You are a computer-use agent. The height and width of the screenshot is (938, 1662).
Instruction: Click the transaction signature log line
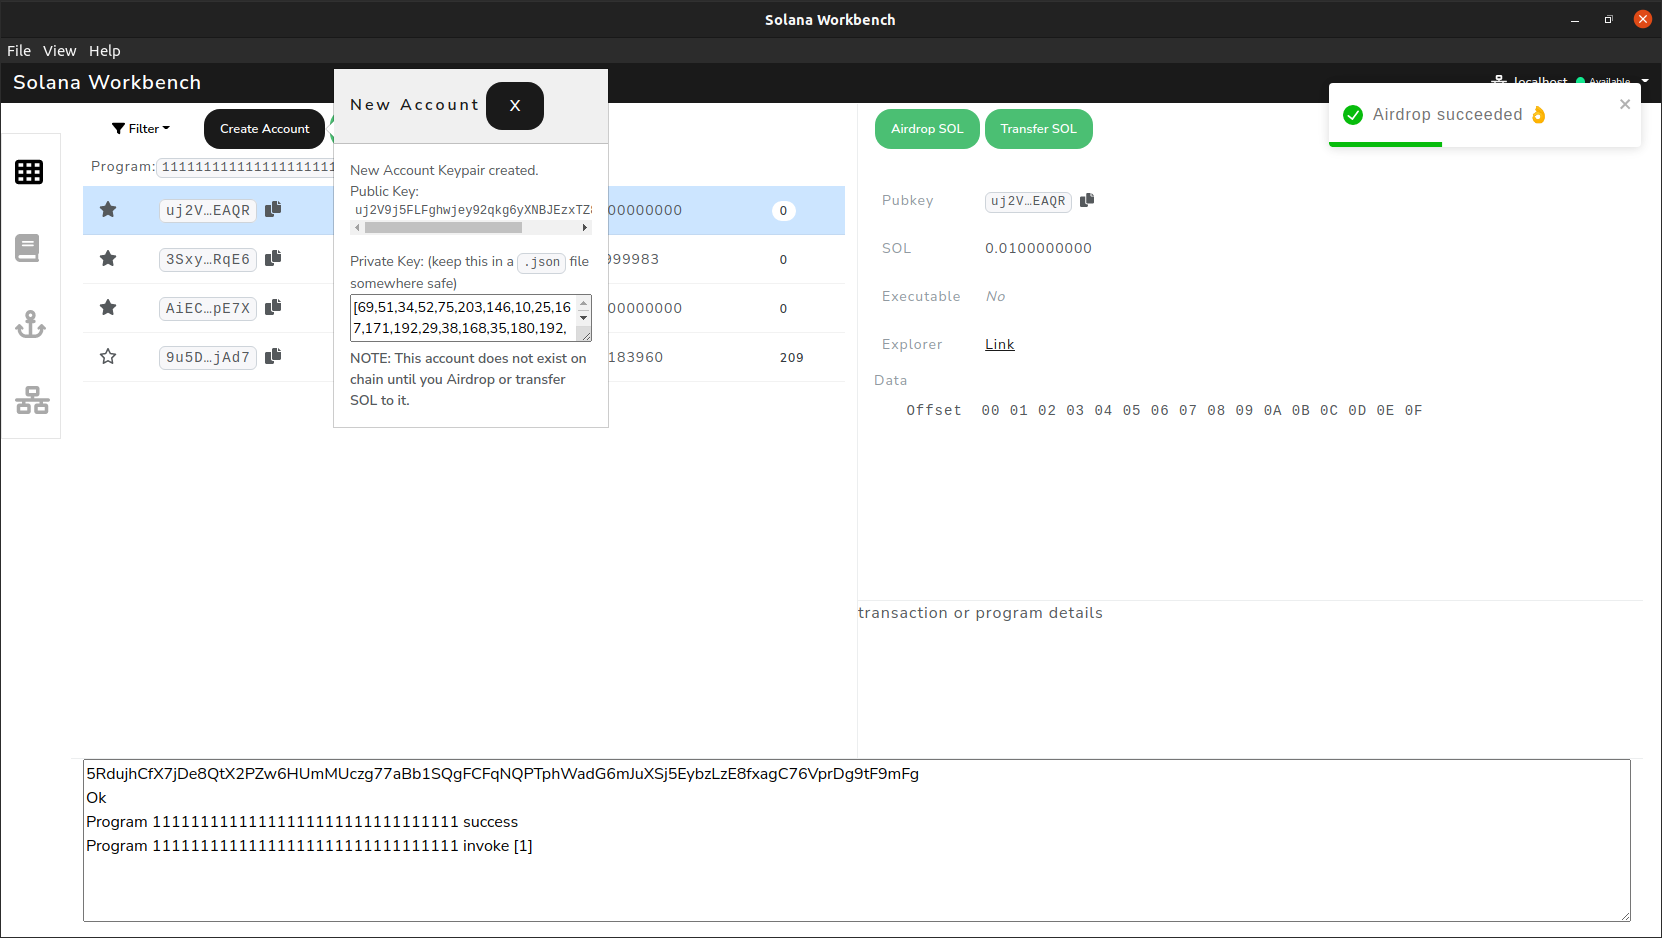[x=502, y=773]
